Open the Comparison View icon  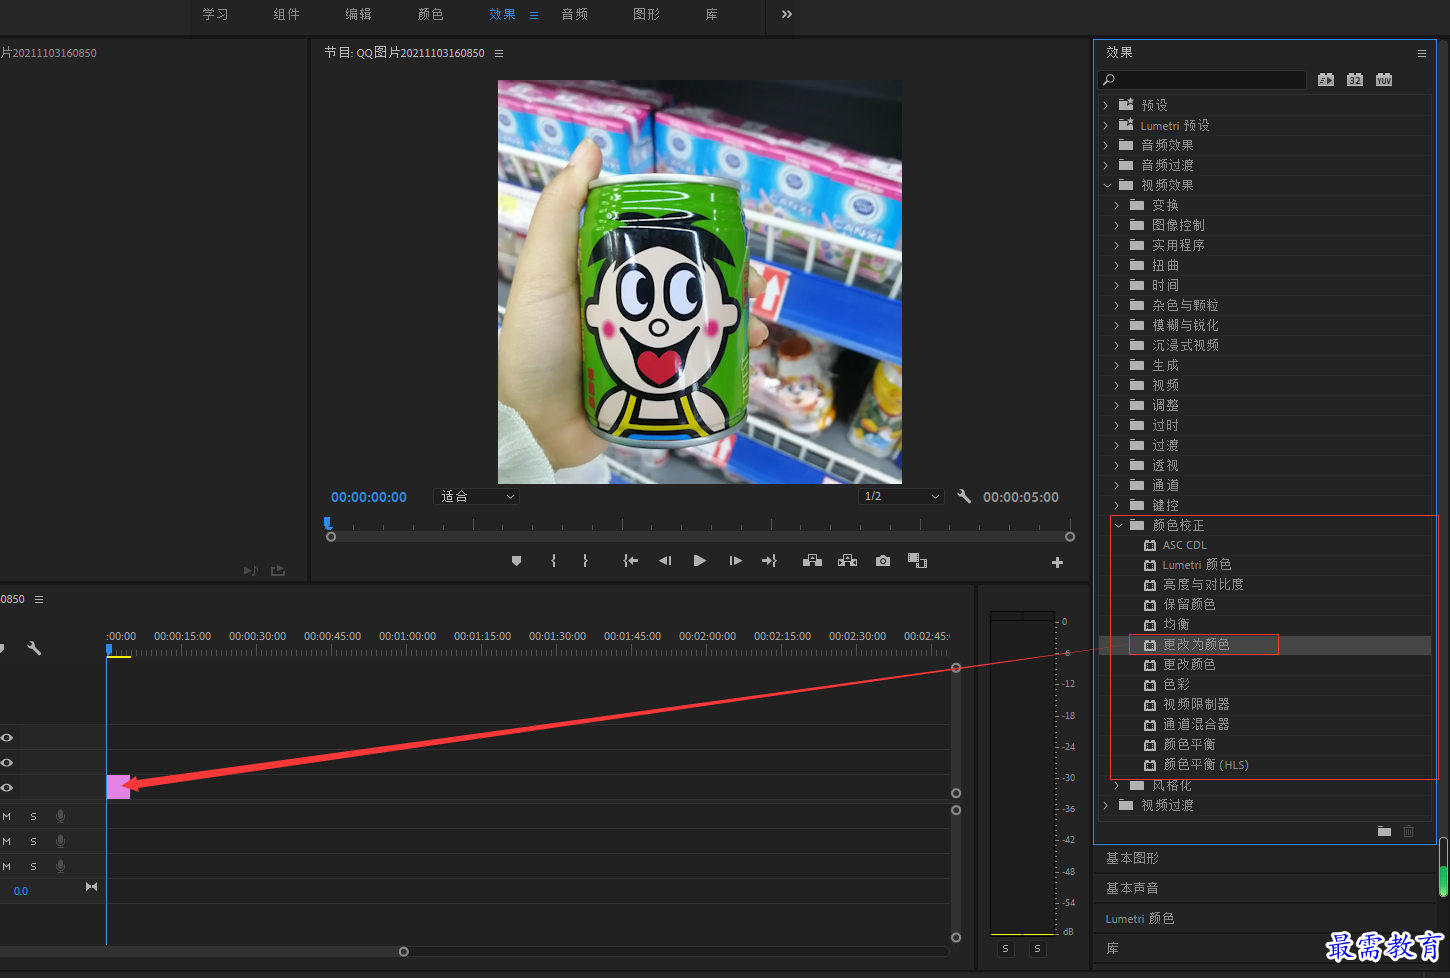pyautogui.click(x=917, y=561)
